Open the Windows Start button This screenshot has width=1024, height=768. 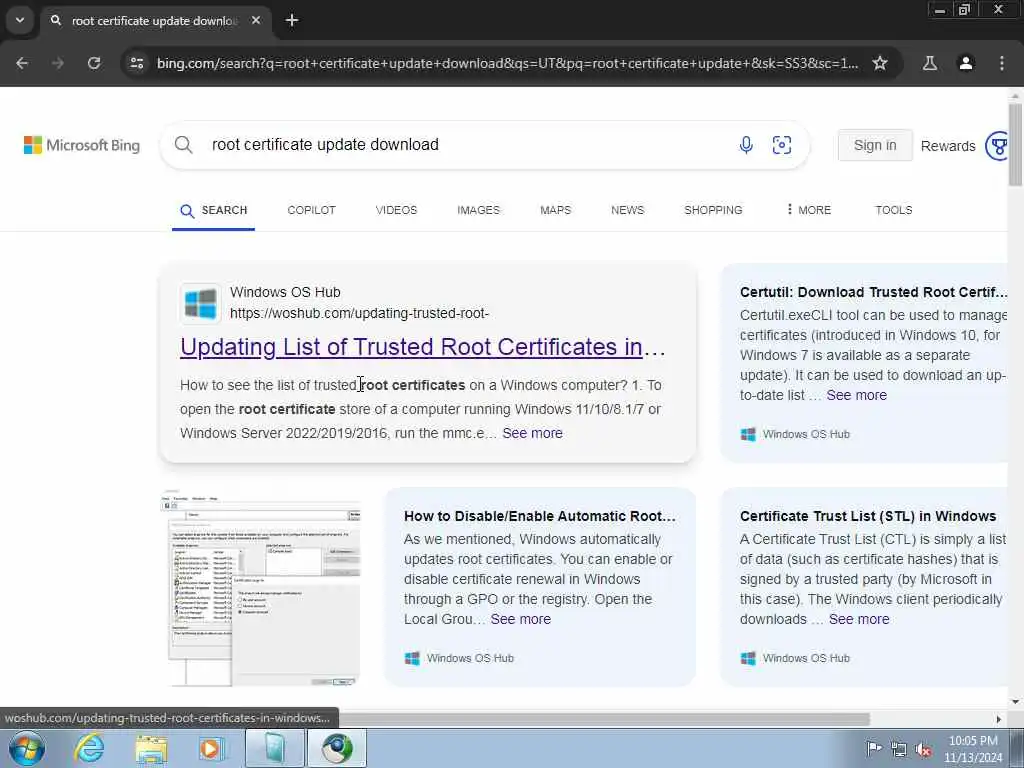tap(27, 748)
